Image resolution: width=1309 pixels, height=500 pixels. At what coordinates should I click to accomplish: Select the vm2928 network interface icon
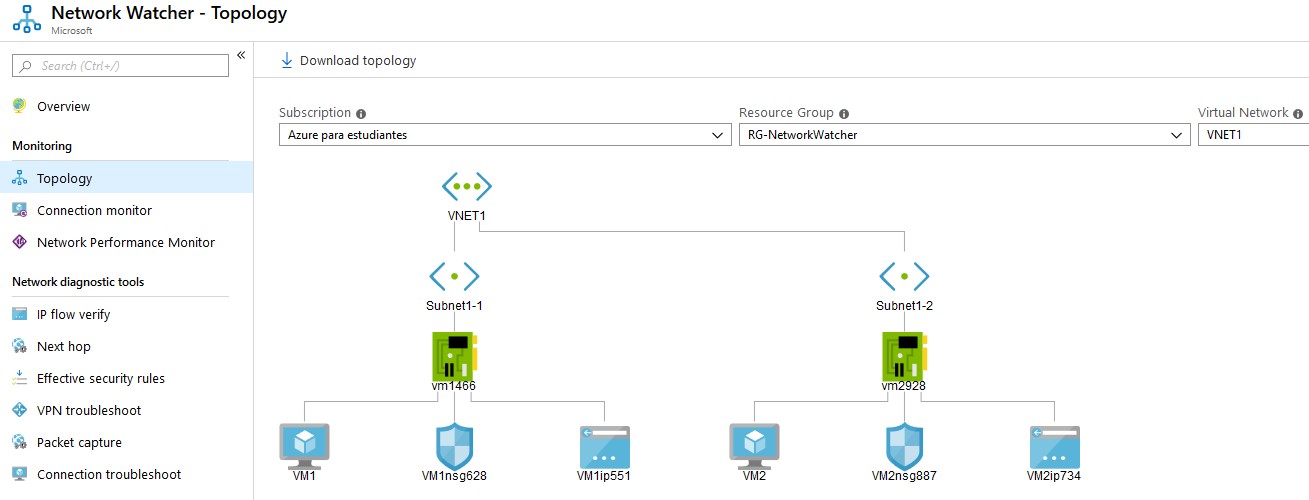click(x=905, y=355)
